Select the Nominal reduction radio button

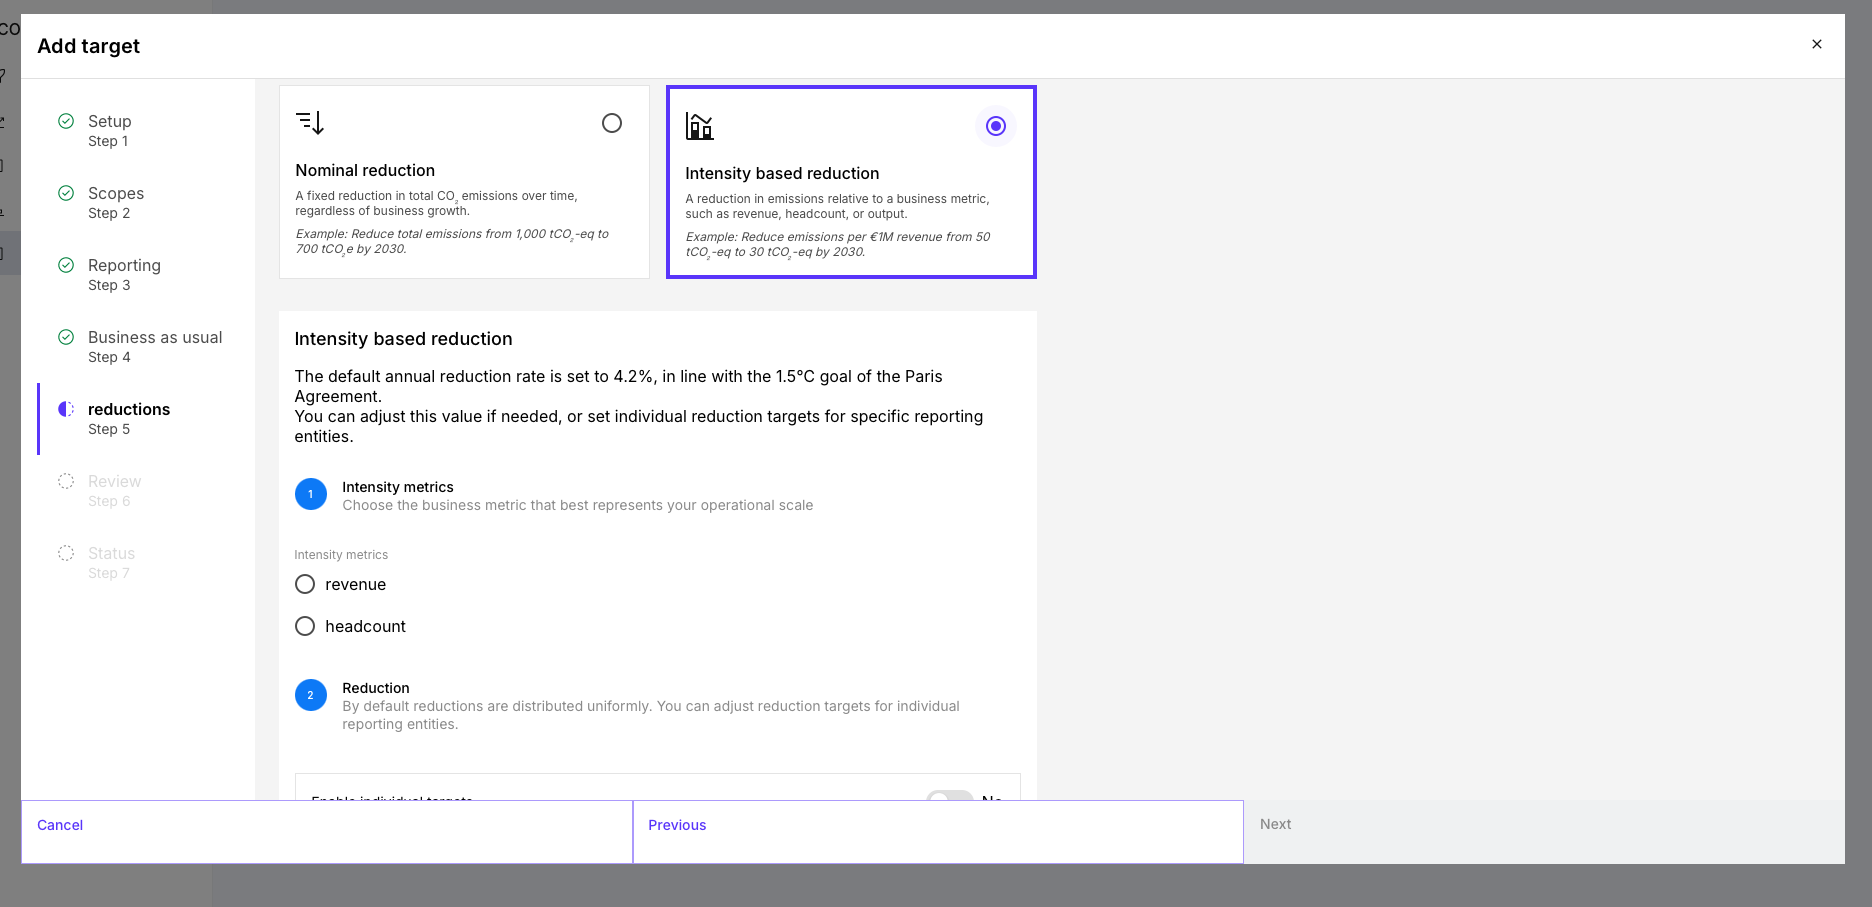coord(612,123)
